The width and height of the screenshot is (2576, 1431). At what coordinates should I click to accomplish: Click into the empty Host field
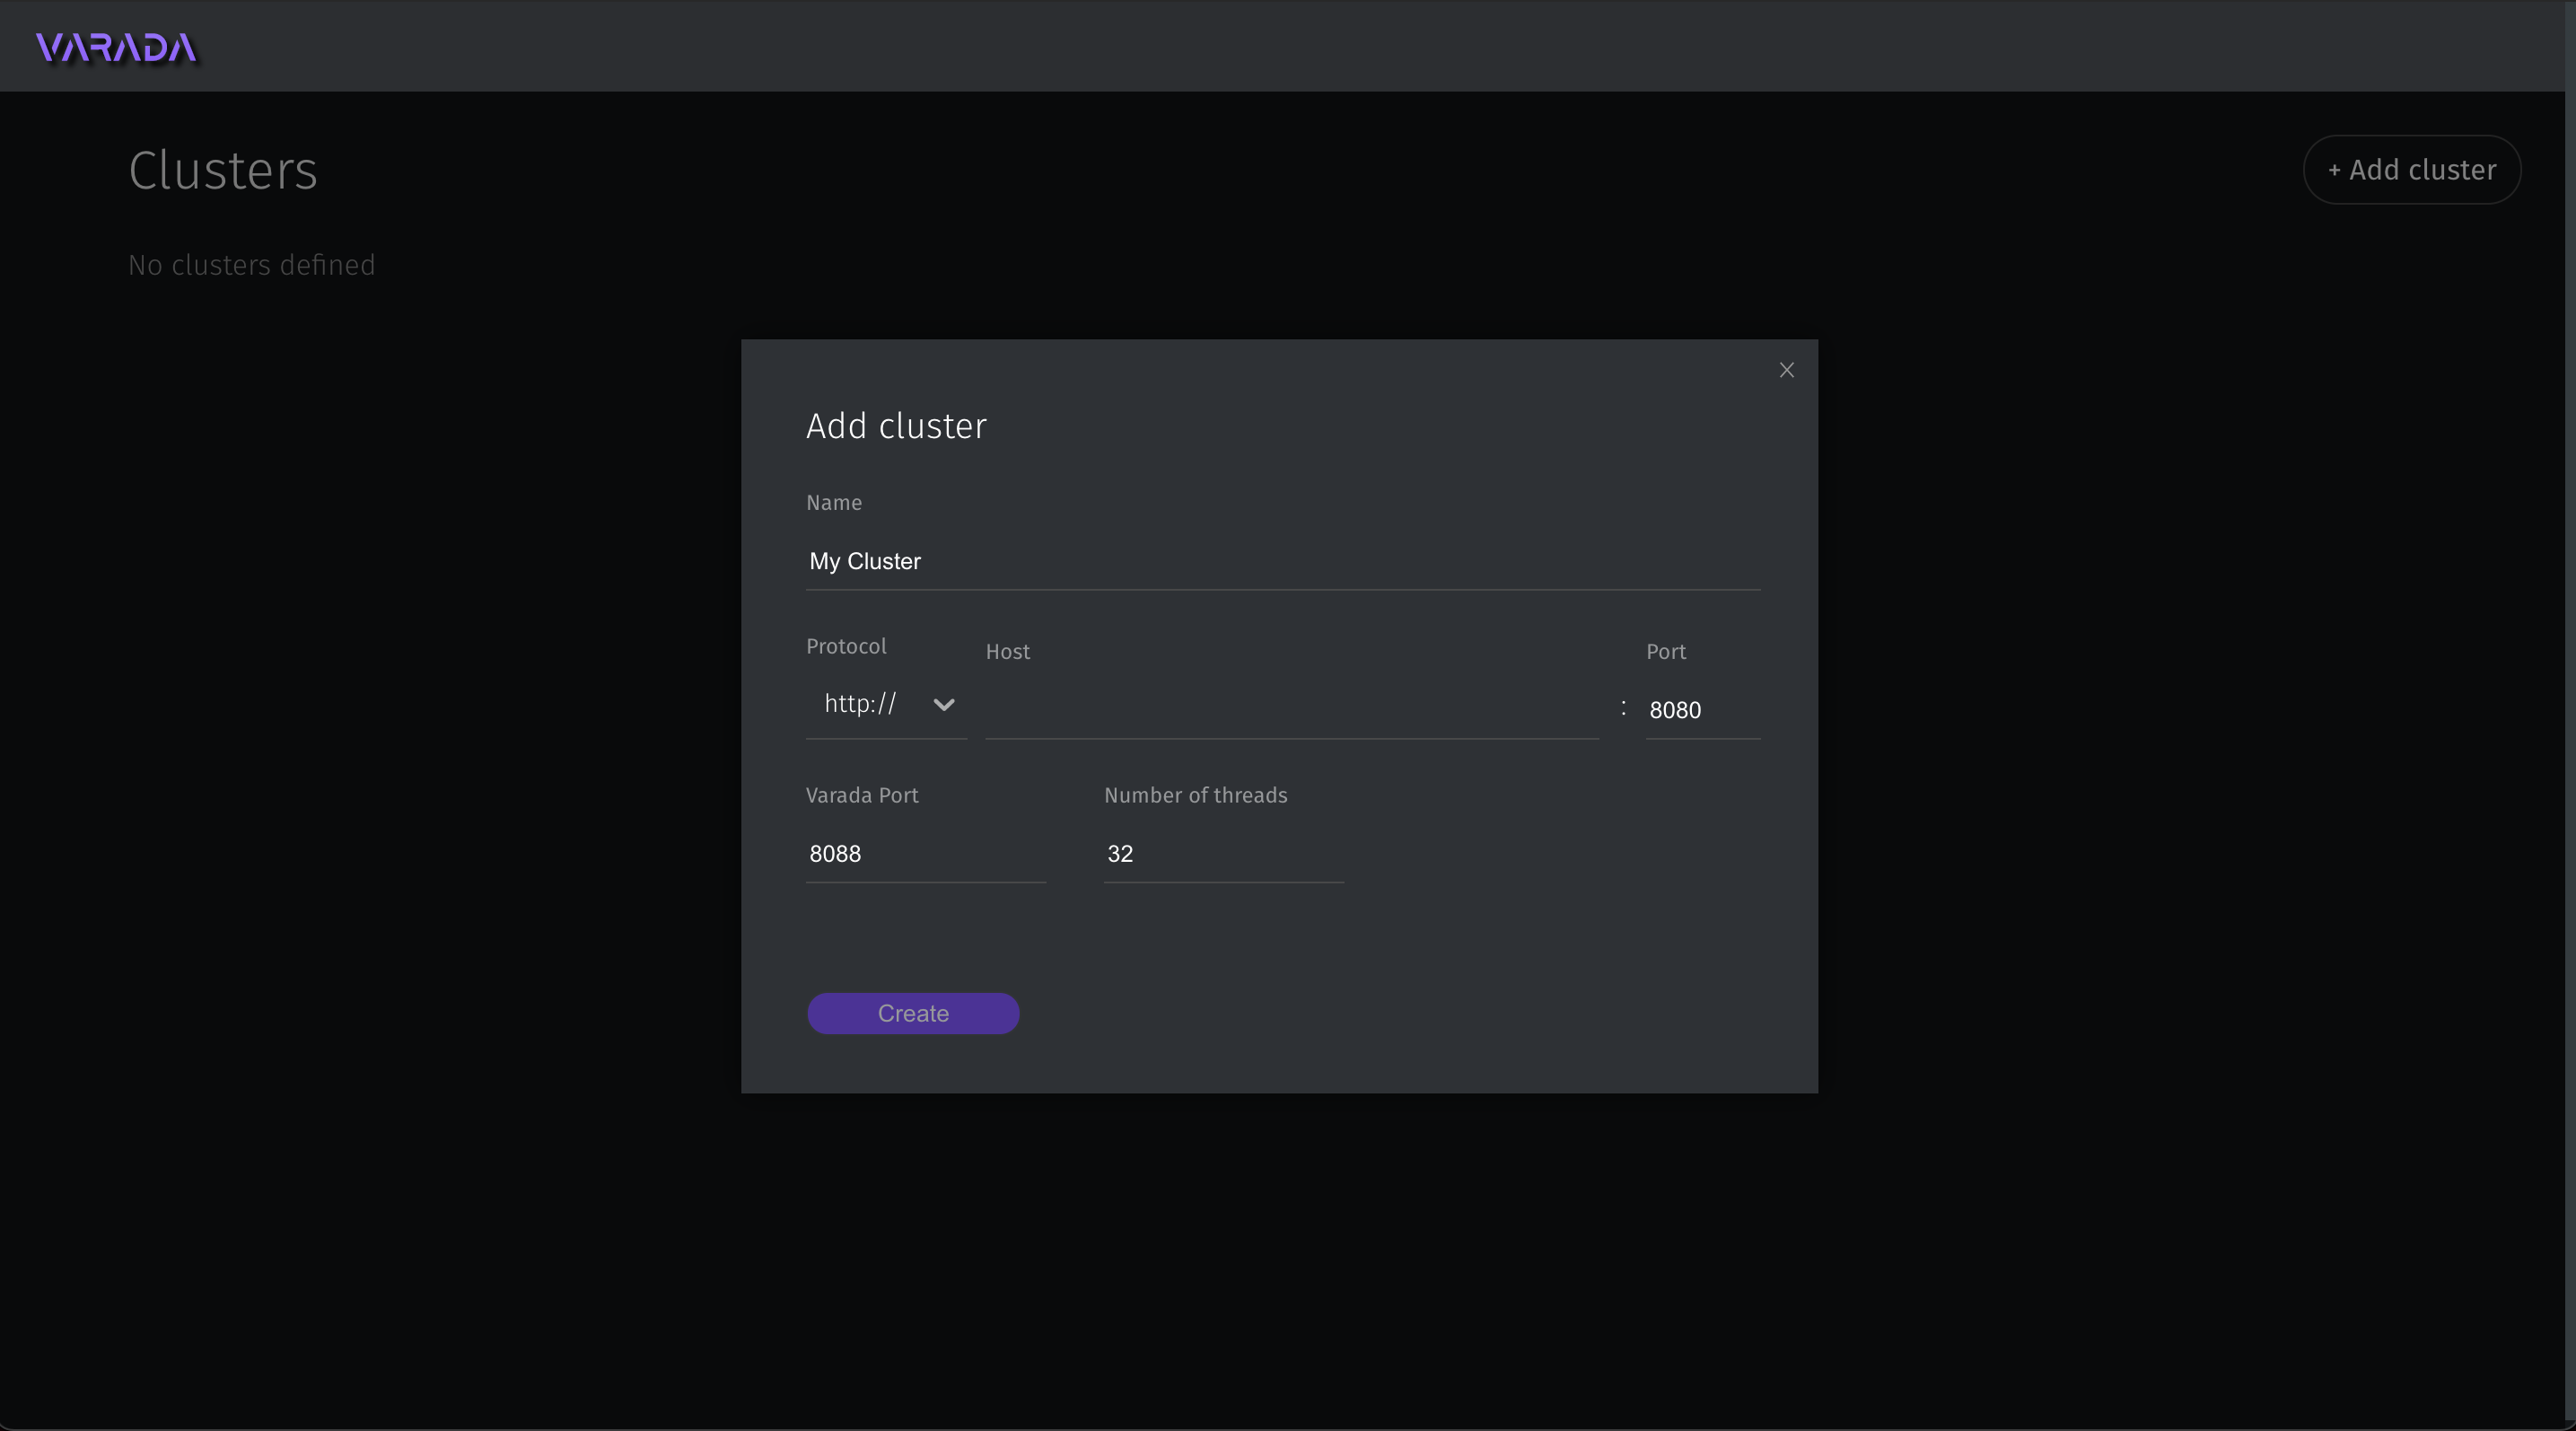click(x=1291, y=709)
